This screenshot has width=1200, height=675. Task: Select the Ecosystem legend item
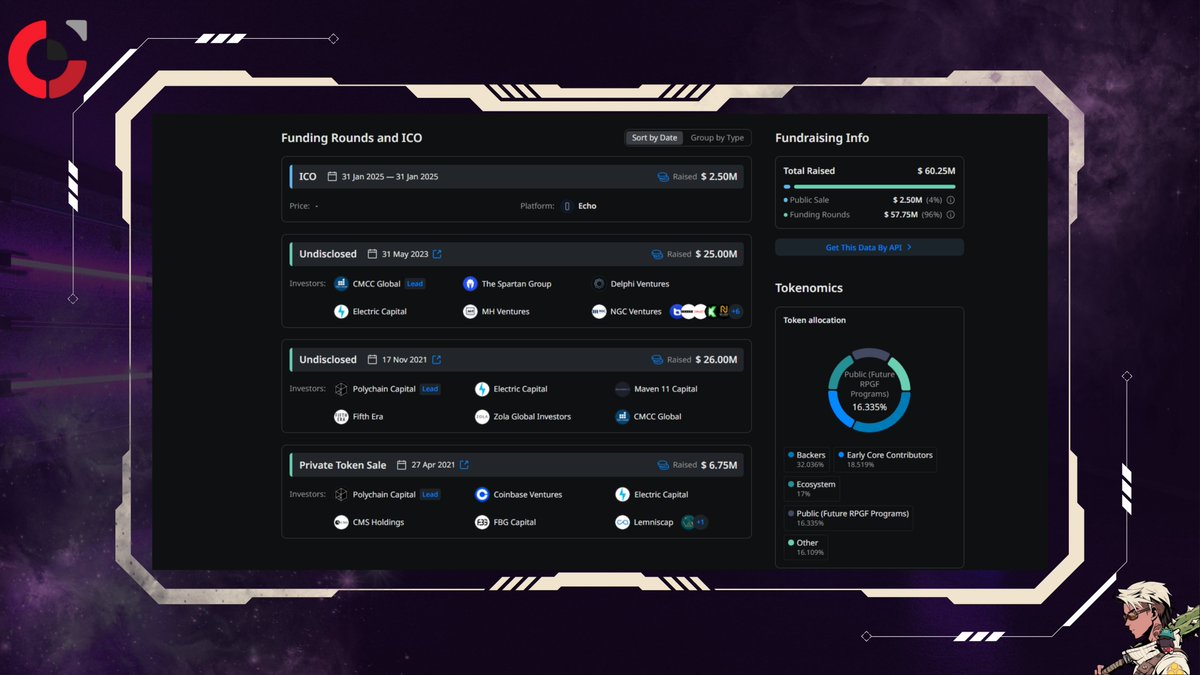812,488
